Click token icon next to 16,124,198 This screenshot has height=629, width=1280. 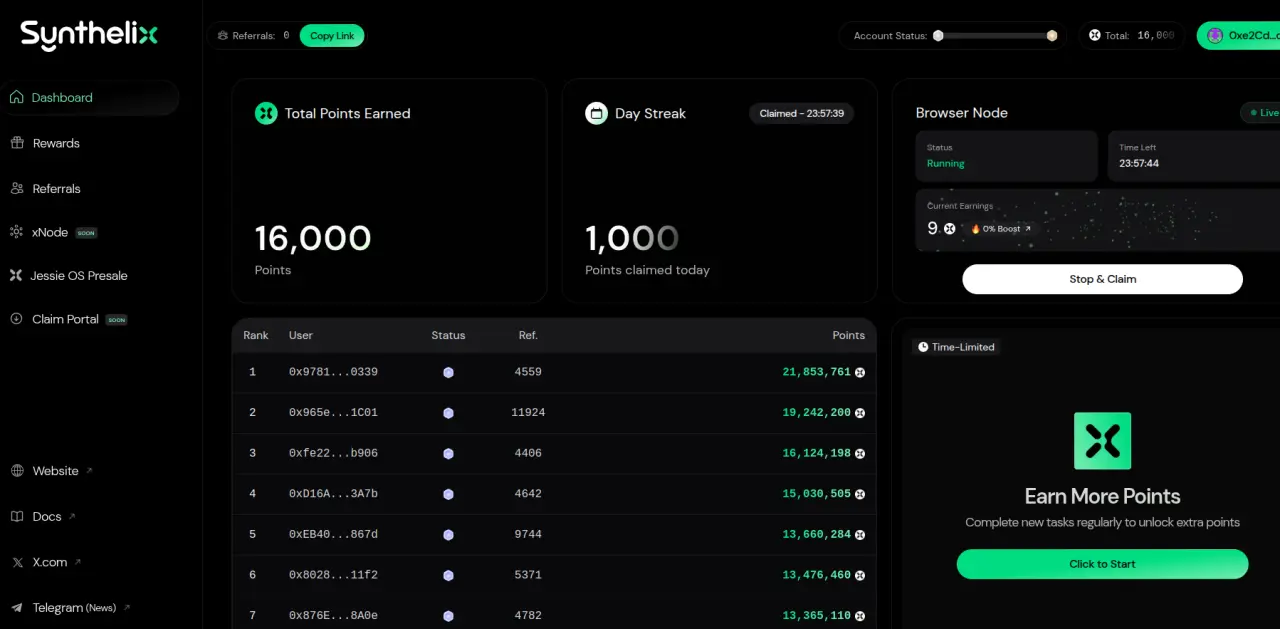(860, 453)
